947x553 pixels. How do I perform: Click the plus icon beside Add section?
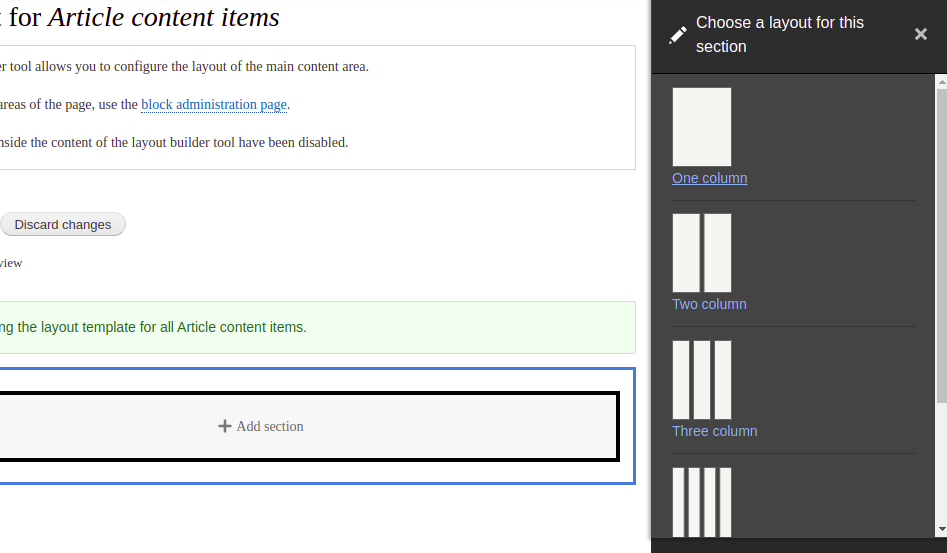coord(225,426)
